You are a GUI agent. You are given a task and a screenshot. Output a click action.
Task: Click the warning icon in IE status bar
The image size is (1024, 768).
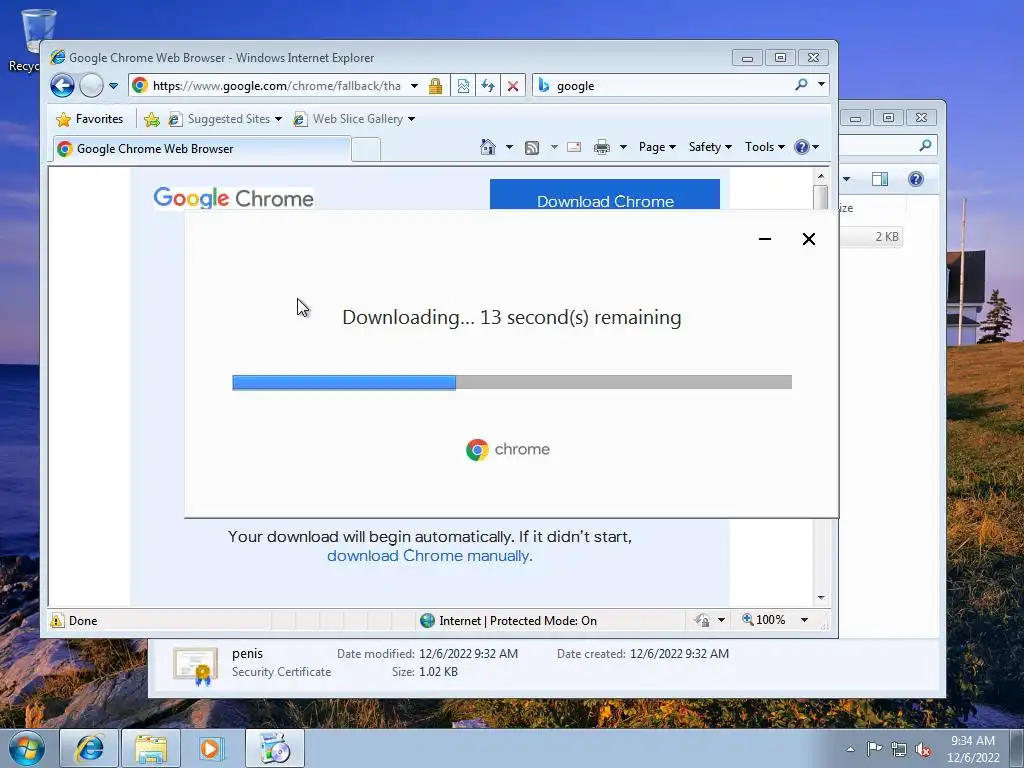[x=57, y=620]
